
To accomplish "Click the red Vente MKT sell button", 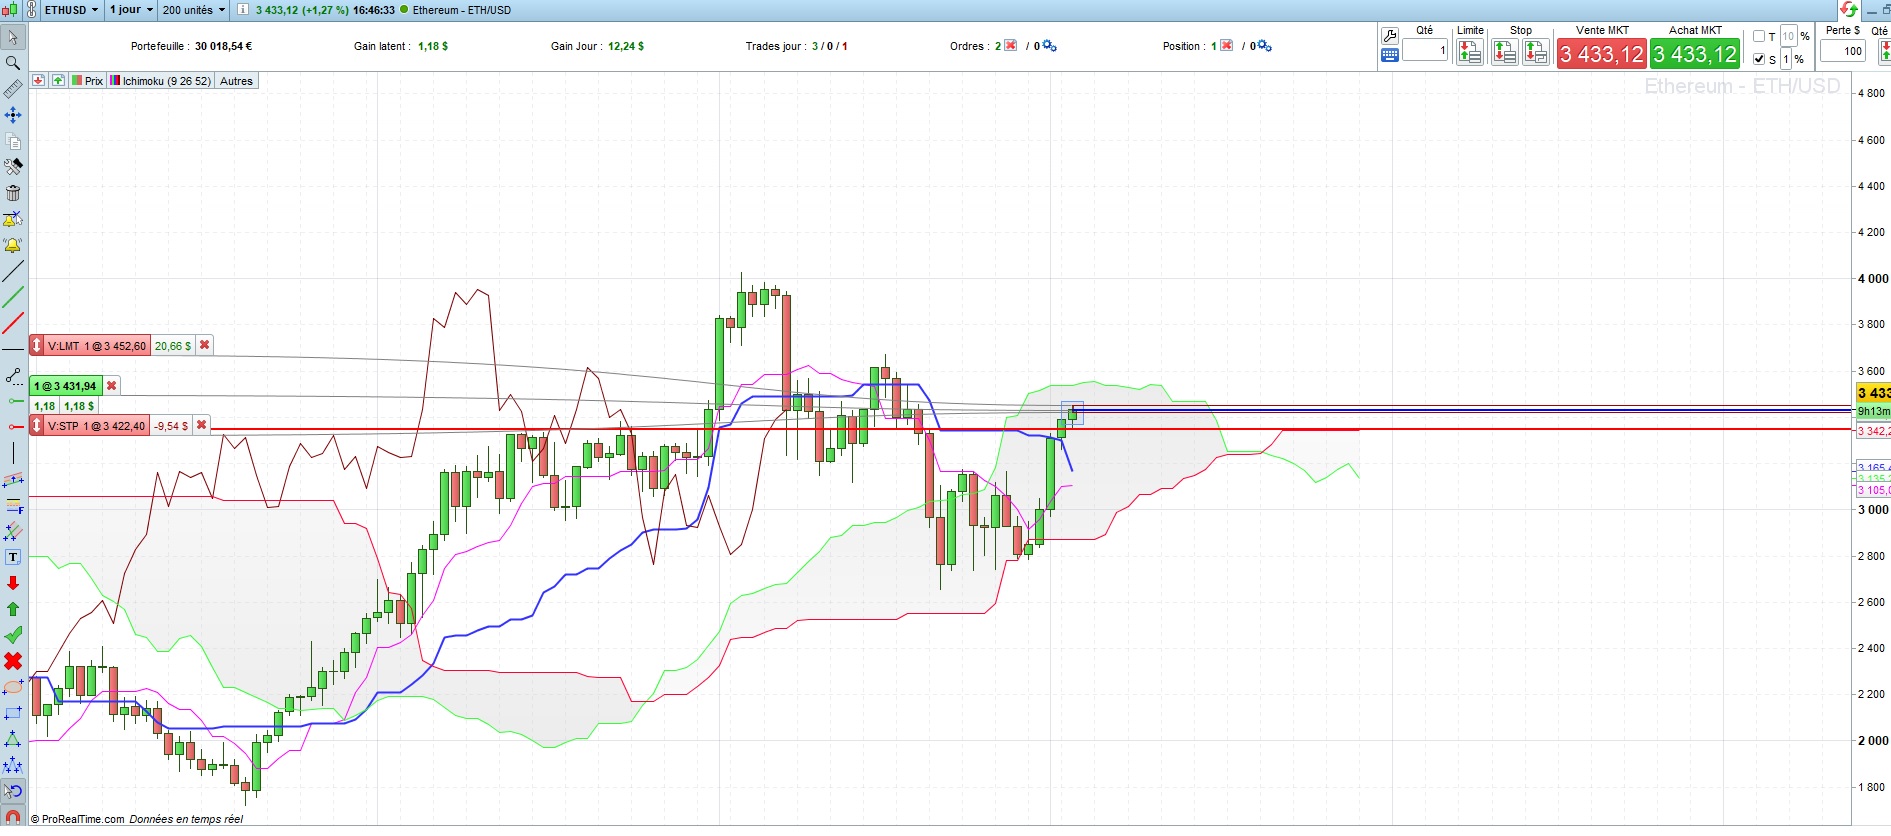I will (1601, 54).
